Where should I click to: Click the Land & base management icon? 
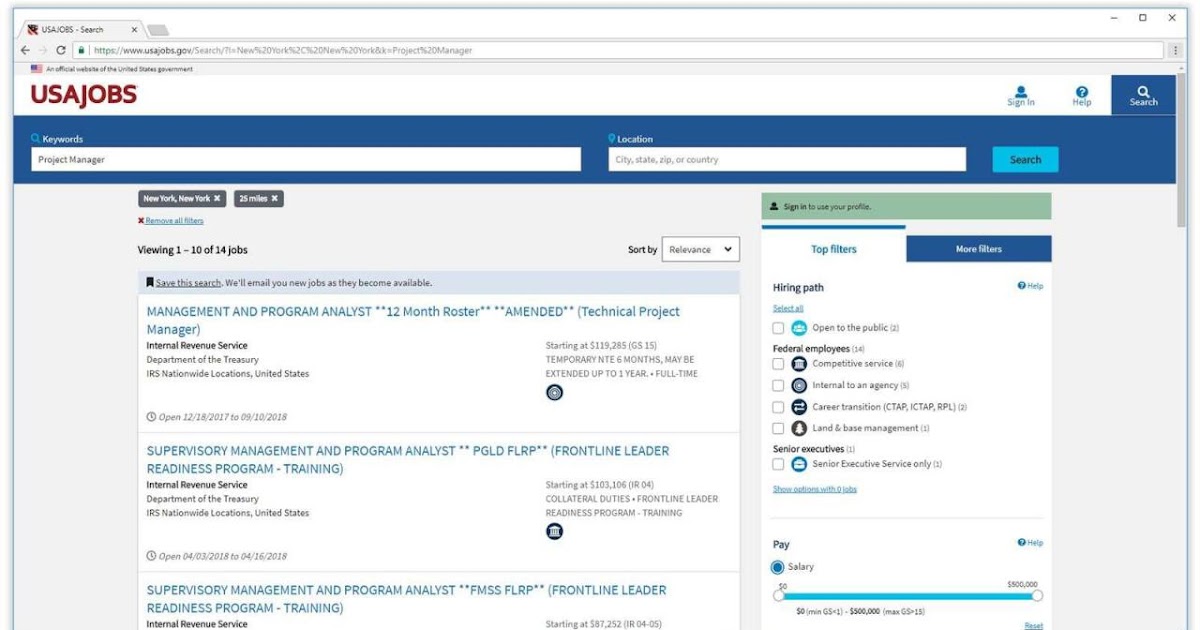(x=799, y=428)
